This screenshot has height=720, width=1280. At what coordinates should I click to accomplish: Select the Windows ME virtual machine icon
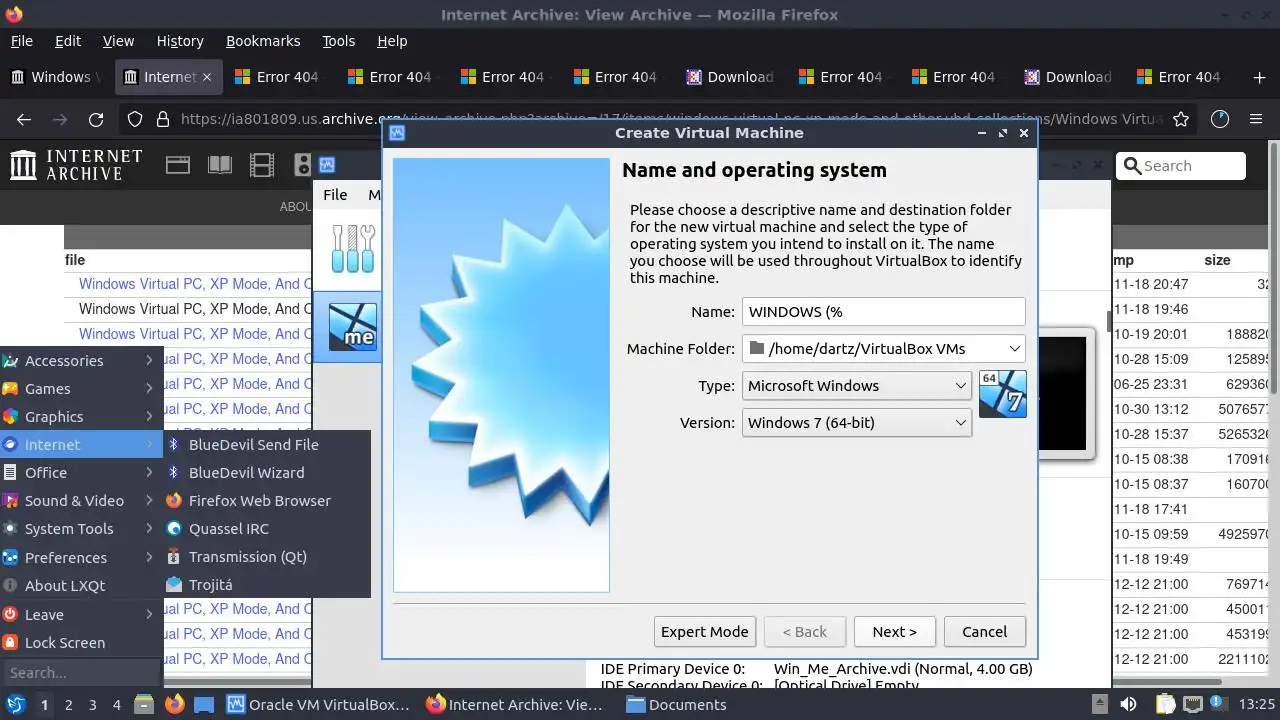tap(352, 327)
